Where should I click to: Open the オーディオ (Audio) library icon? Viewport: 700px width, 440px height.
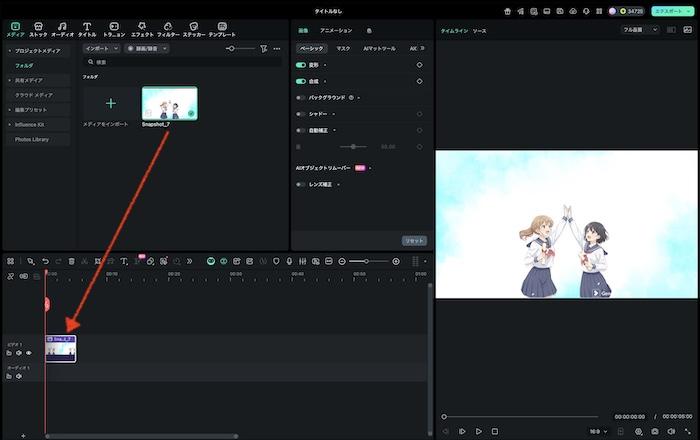[62, 26]
